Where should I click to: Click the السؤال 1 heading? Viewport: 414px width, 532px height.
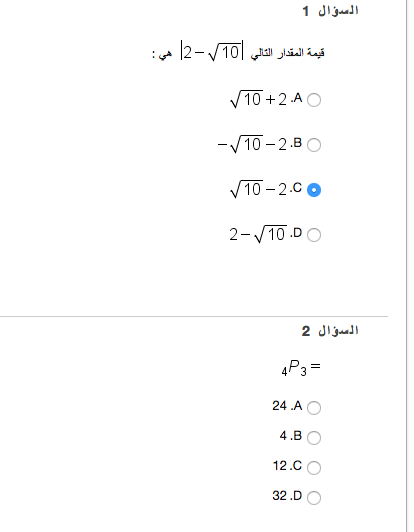(330, 11)
